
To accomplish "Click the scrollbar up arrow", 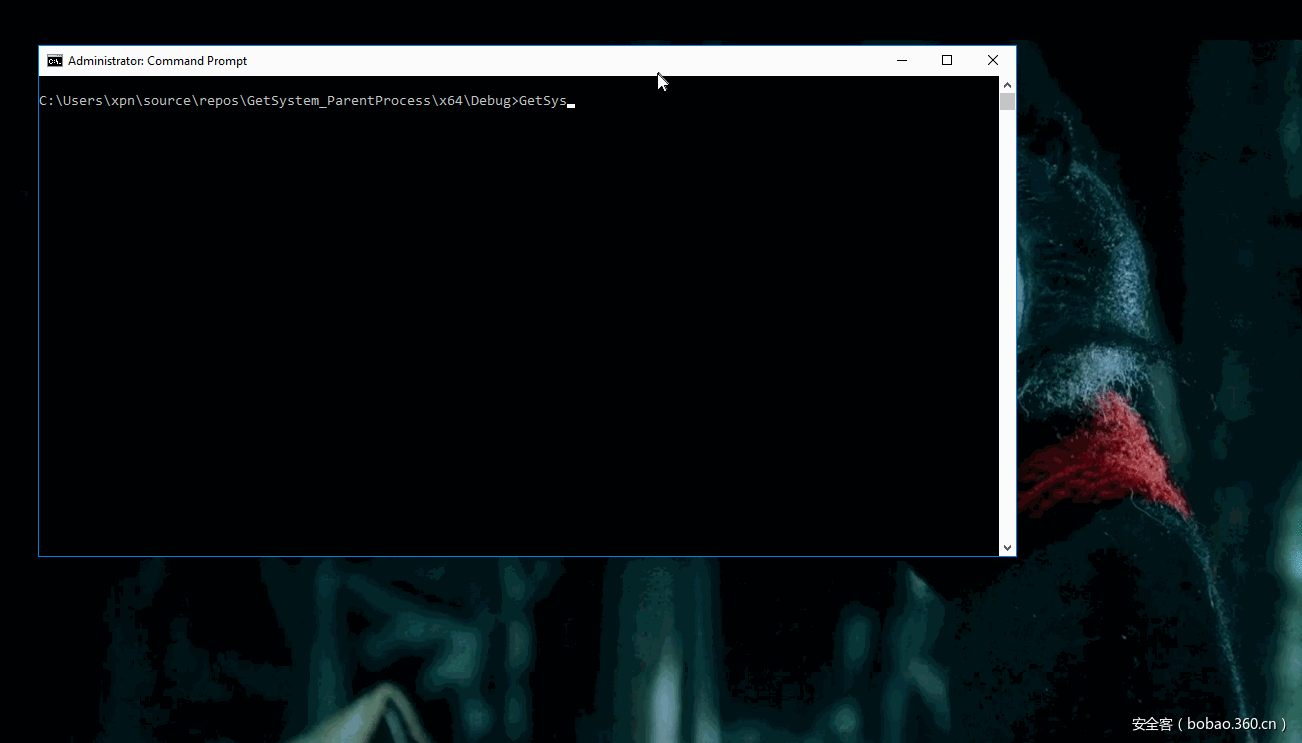I will click(1007, 84).
